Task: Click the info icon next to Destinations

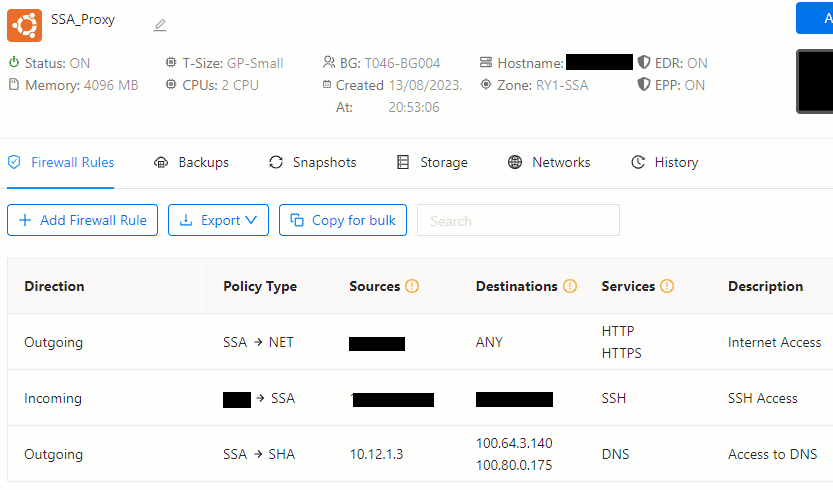Action: (x=570, y=286)
